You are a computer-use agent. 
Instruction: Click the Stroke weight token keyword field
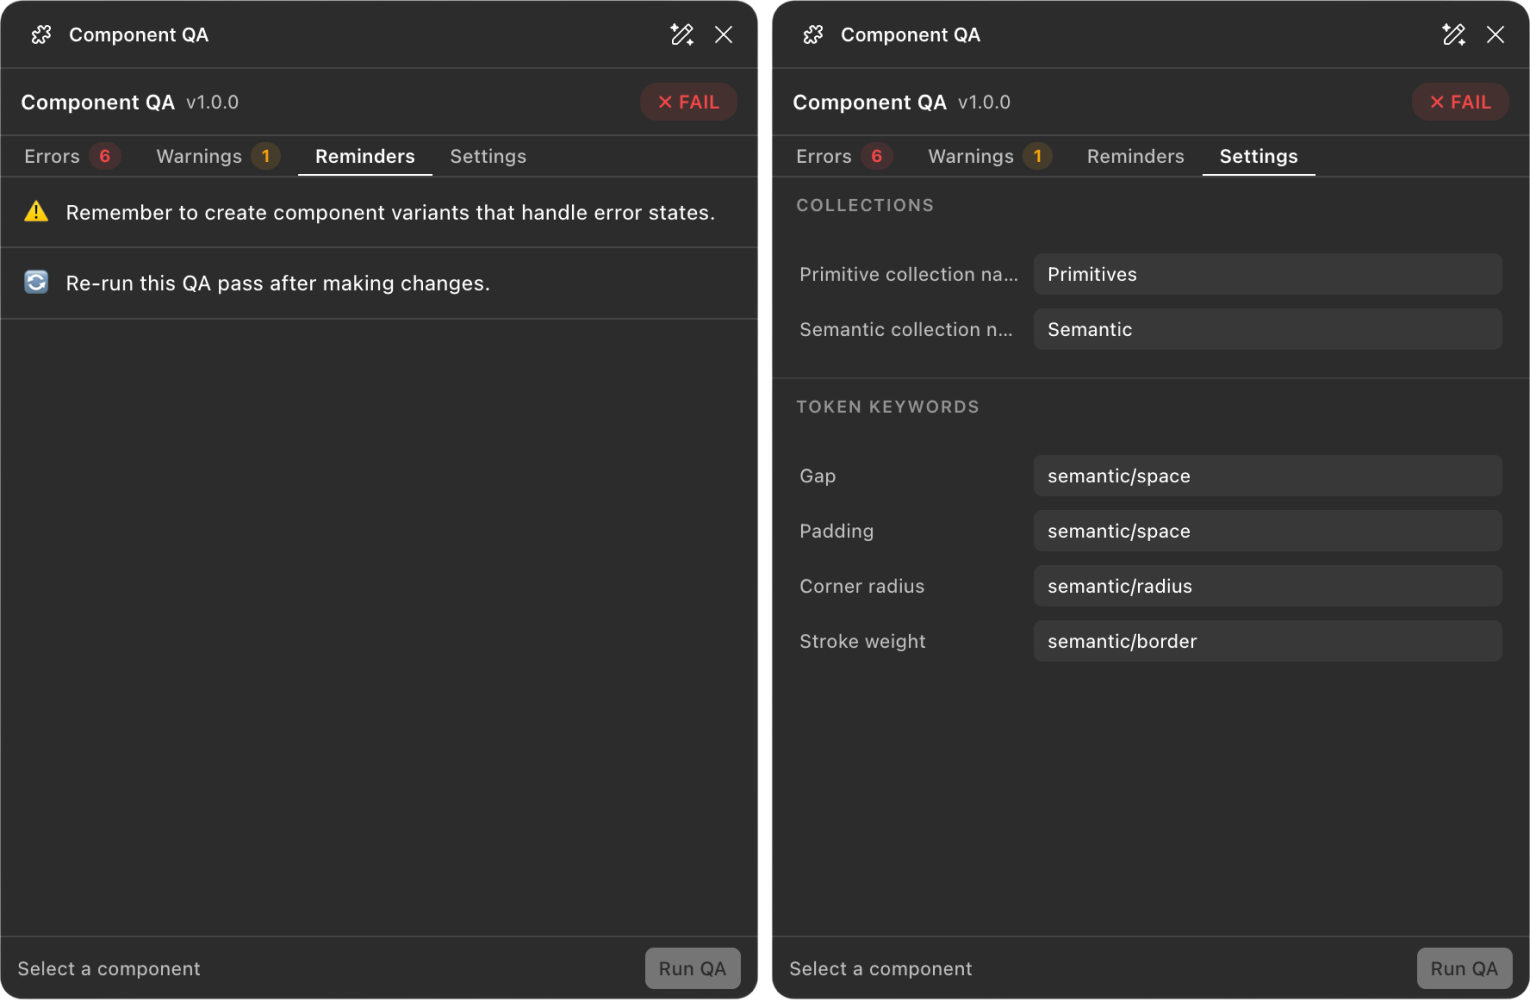click(1268, 641)
